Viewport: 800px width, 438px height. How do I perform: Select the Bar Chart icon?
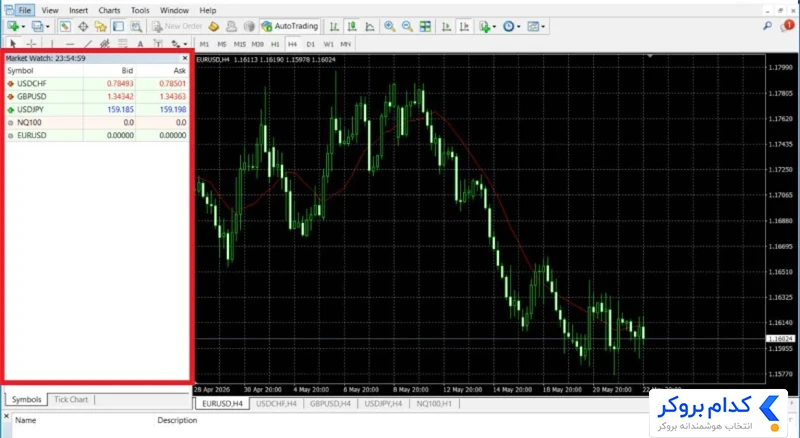(334, 27)
